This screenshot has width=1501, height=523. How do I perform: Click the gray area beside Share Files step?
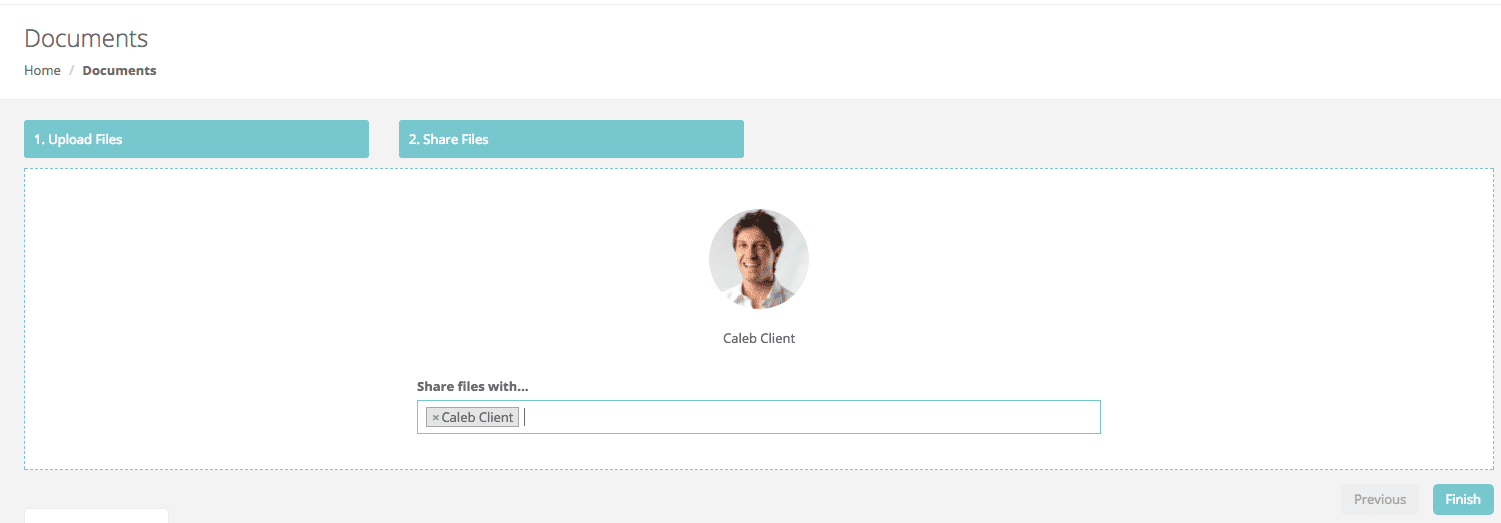(x=1120, y=139)
